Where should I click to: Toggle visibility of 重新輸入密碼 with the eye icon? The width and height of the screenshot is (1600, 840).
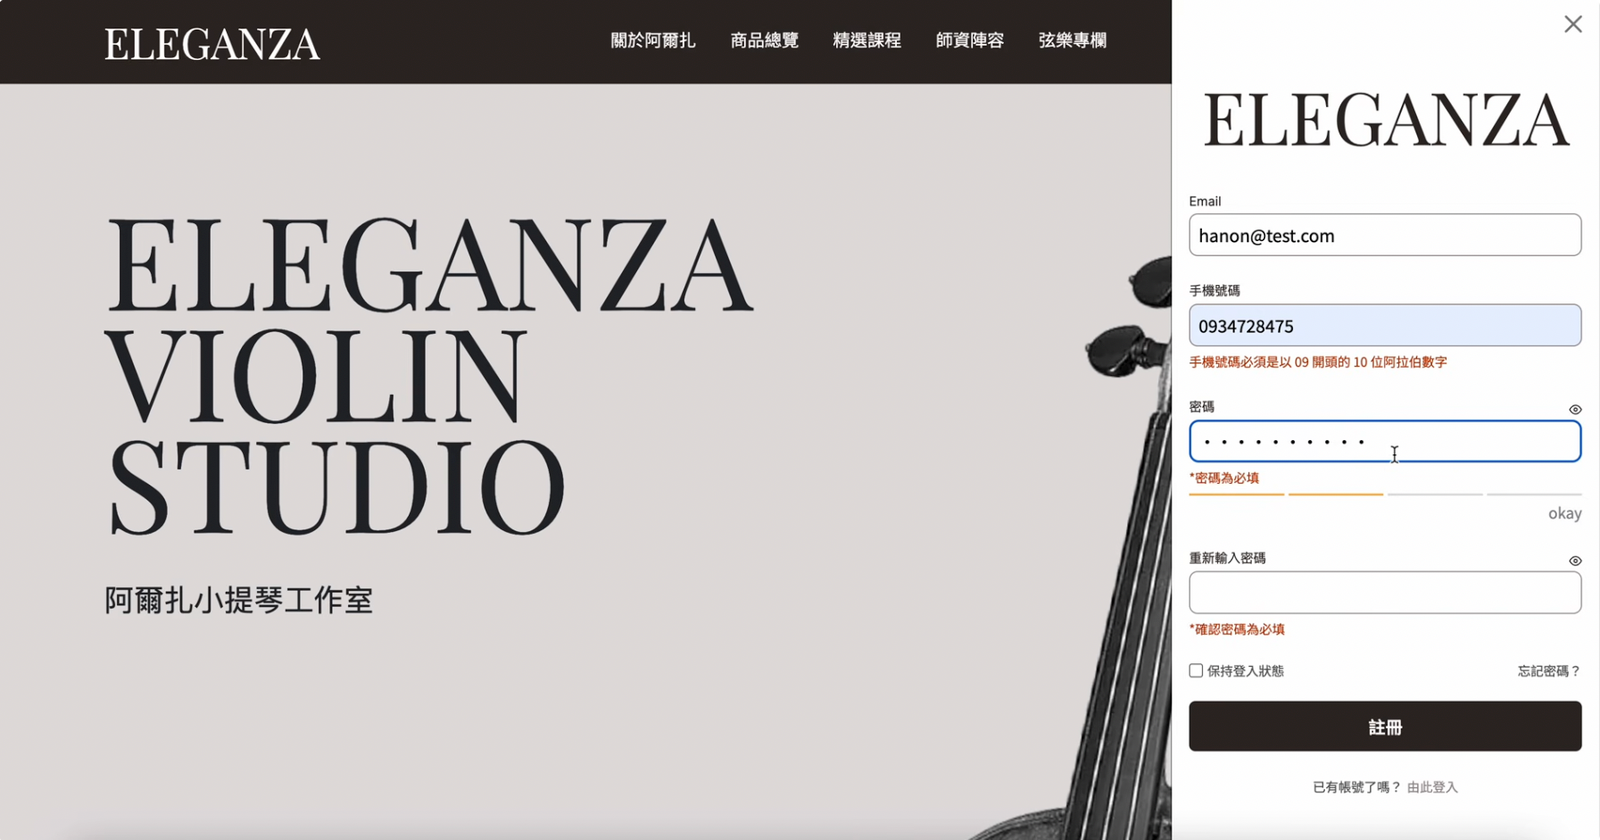tap(1575, 561)
